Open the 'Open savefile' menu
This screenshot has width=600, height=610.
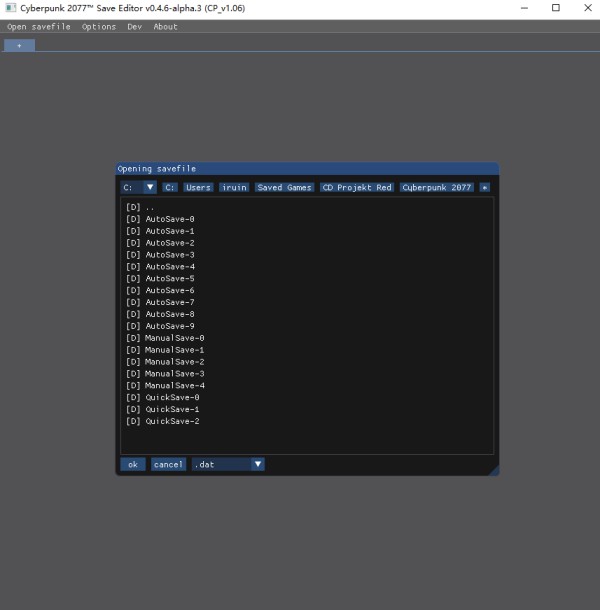point(39,27)
